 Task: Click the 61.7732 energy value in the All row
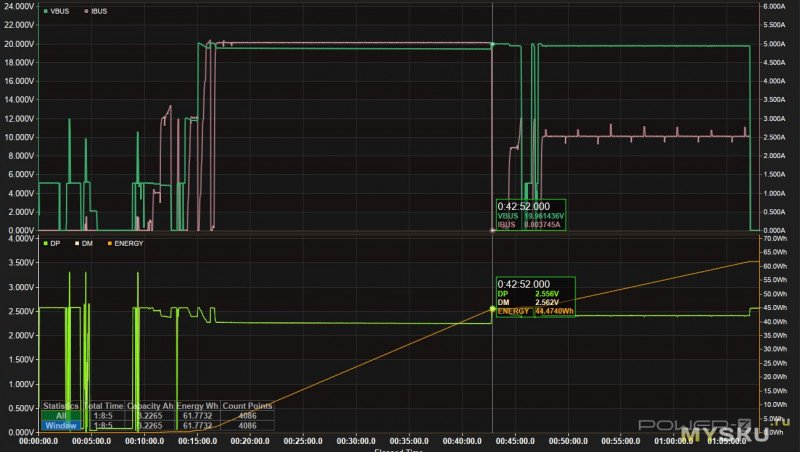coord(199,415)
